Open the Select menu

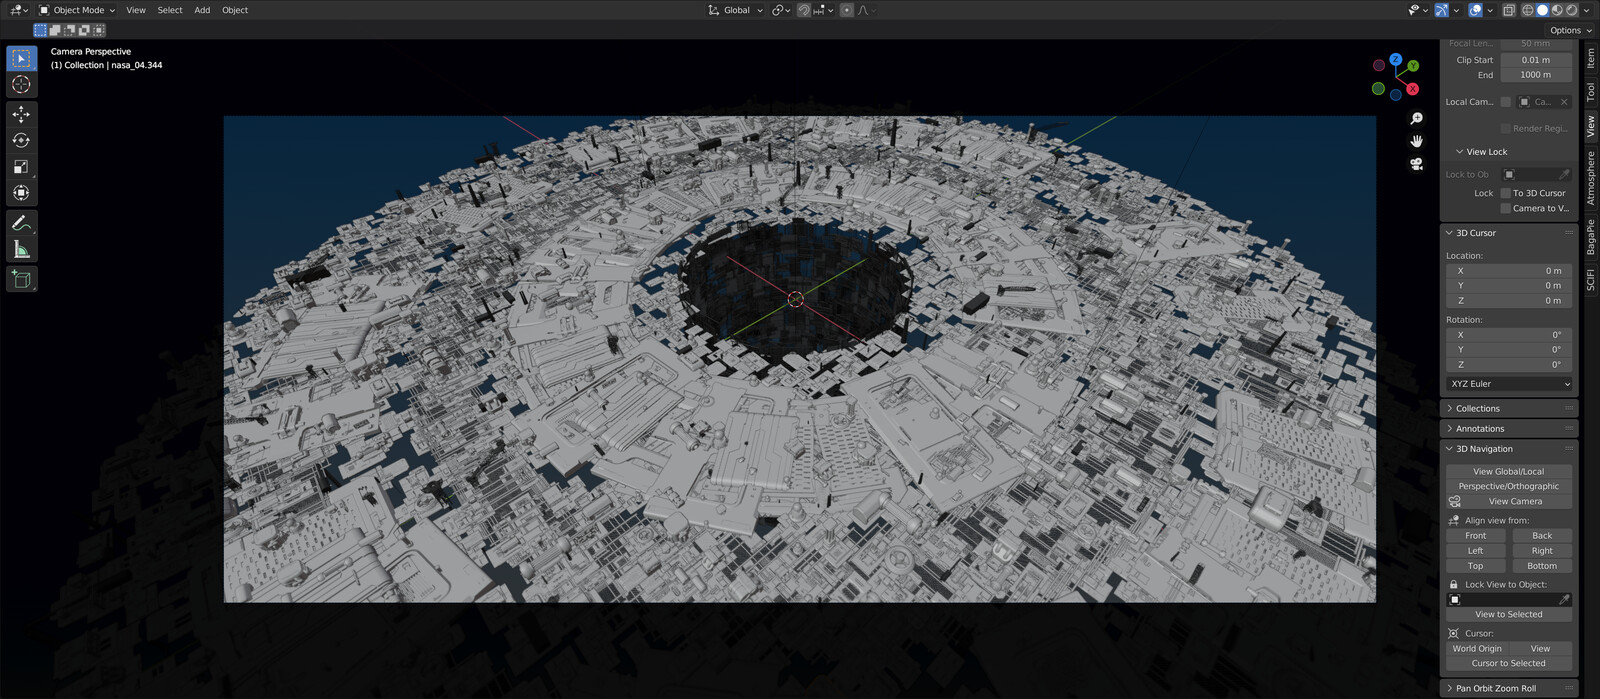point(170,10)
